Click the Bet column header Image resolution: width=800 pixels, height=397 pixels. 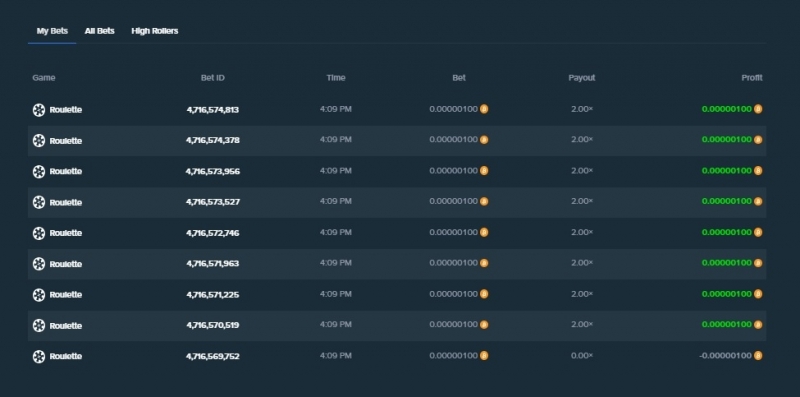point(459,78)
